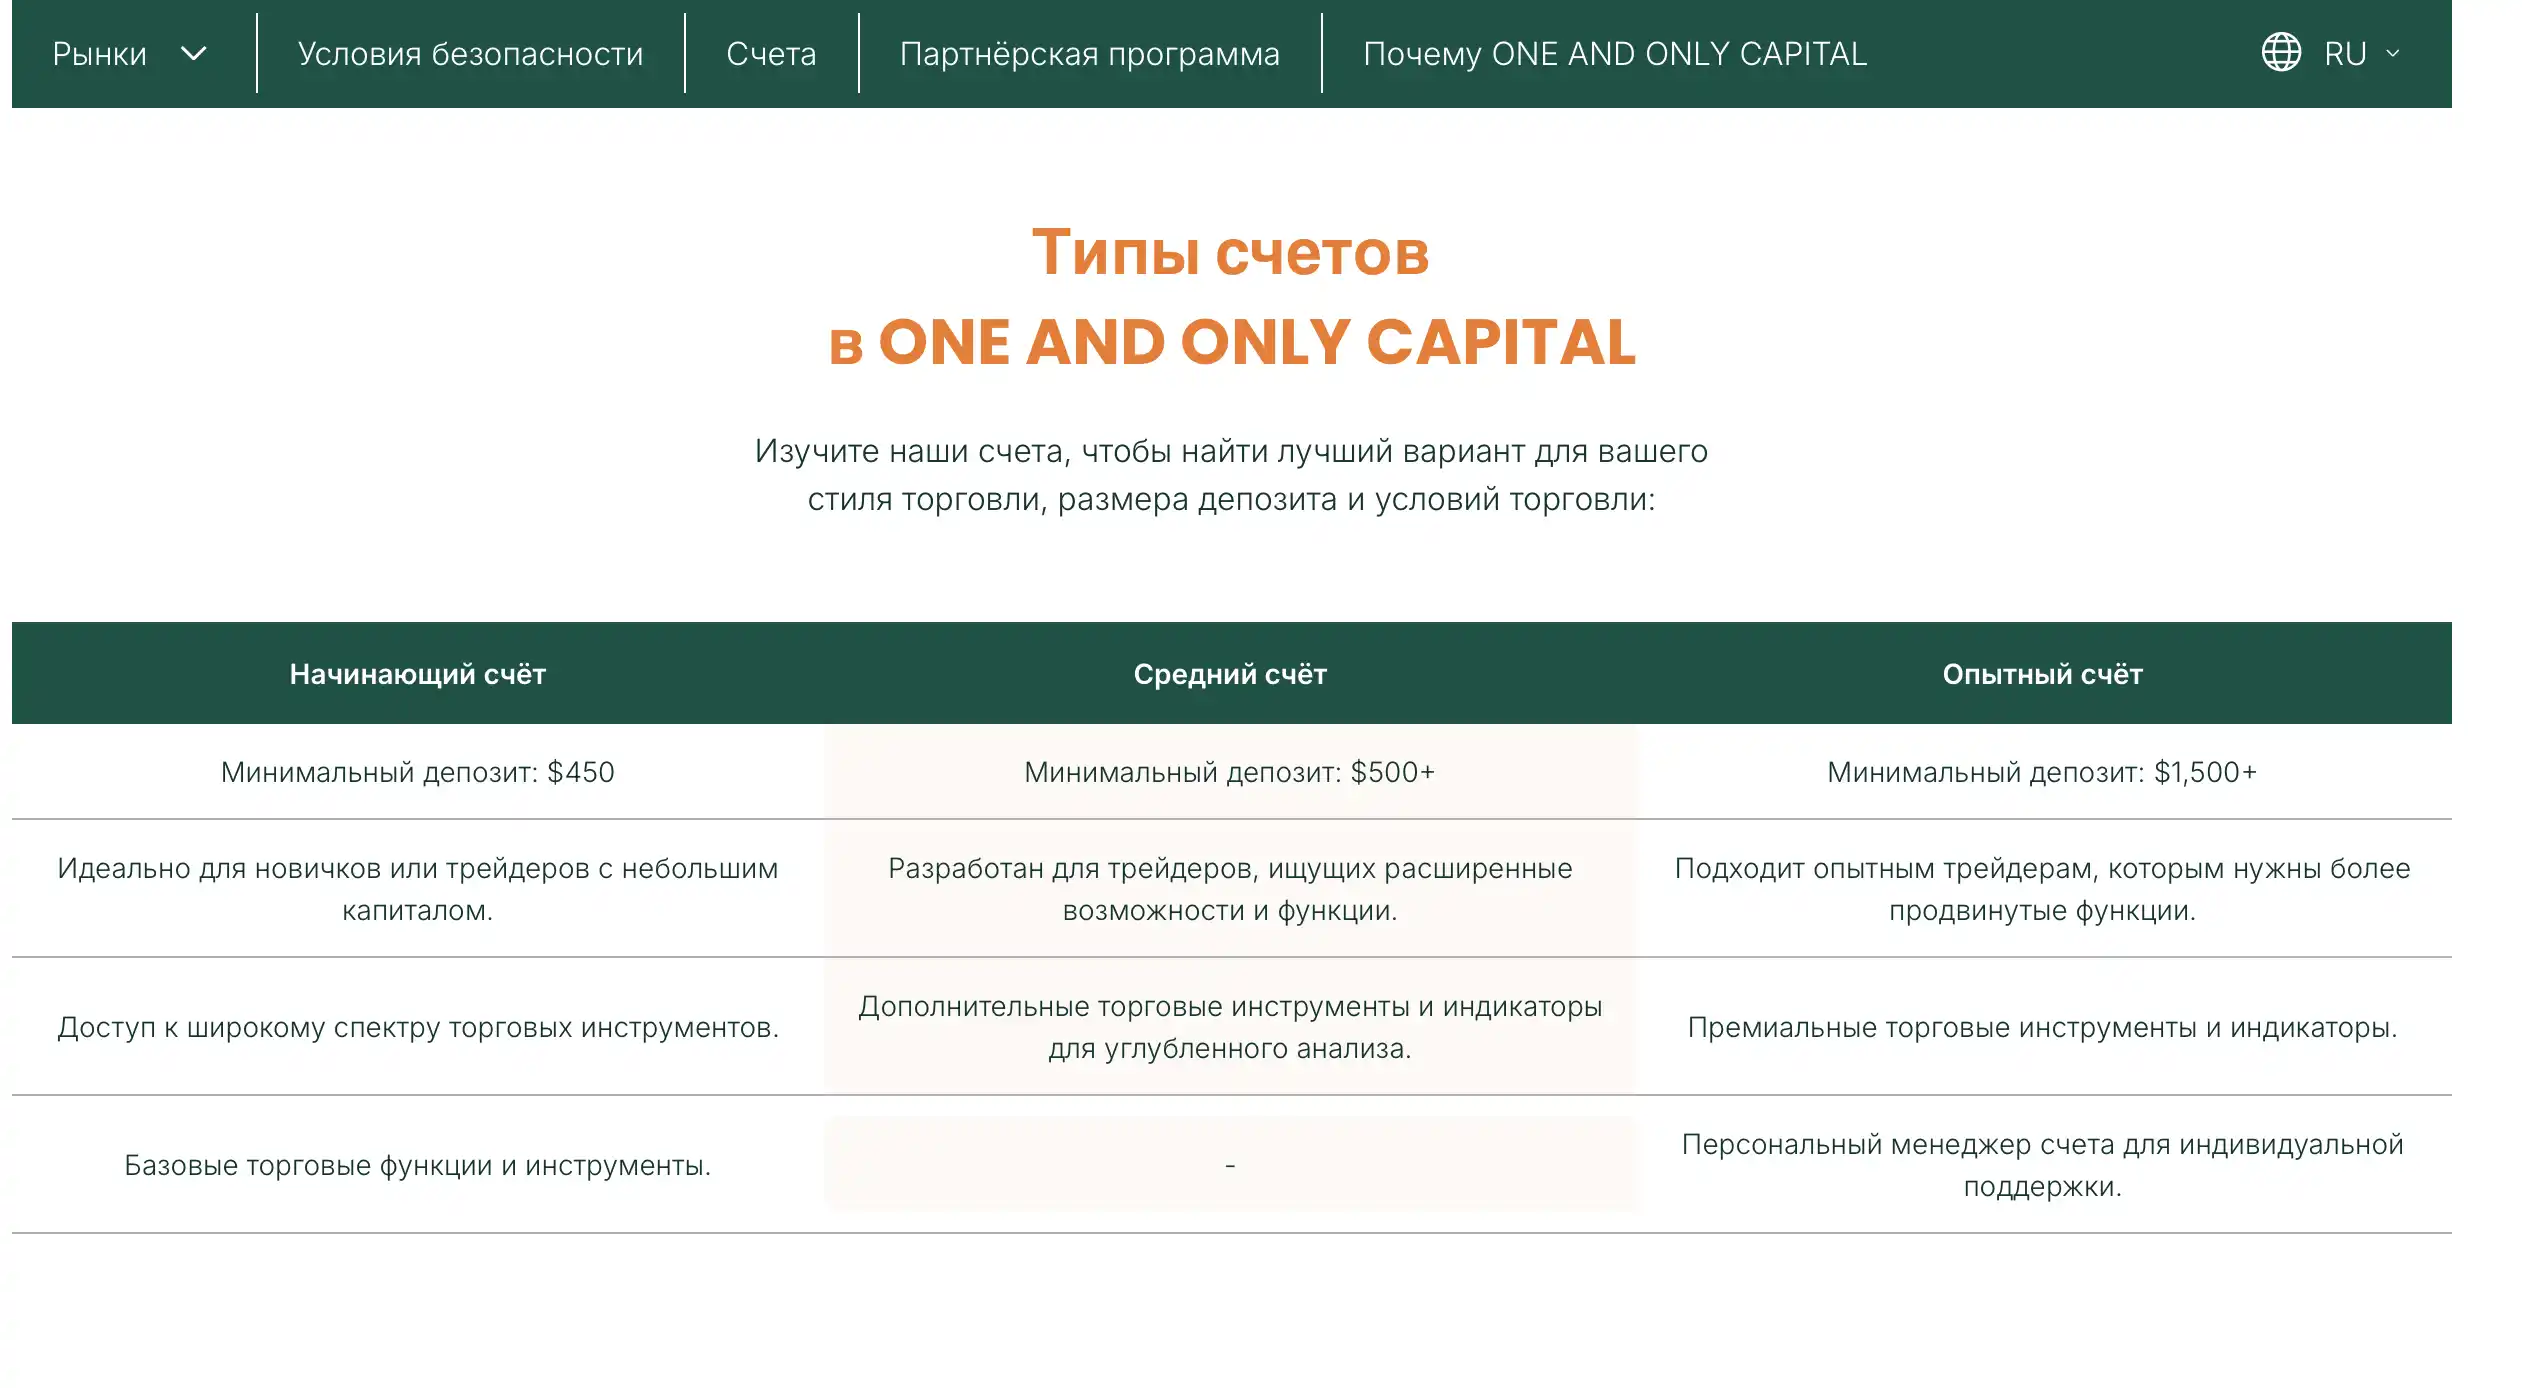The width and height of the screenshot is (2522, 1394).
Task: Click Опытный счёт column header
Action: [x=2042, y=674]
